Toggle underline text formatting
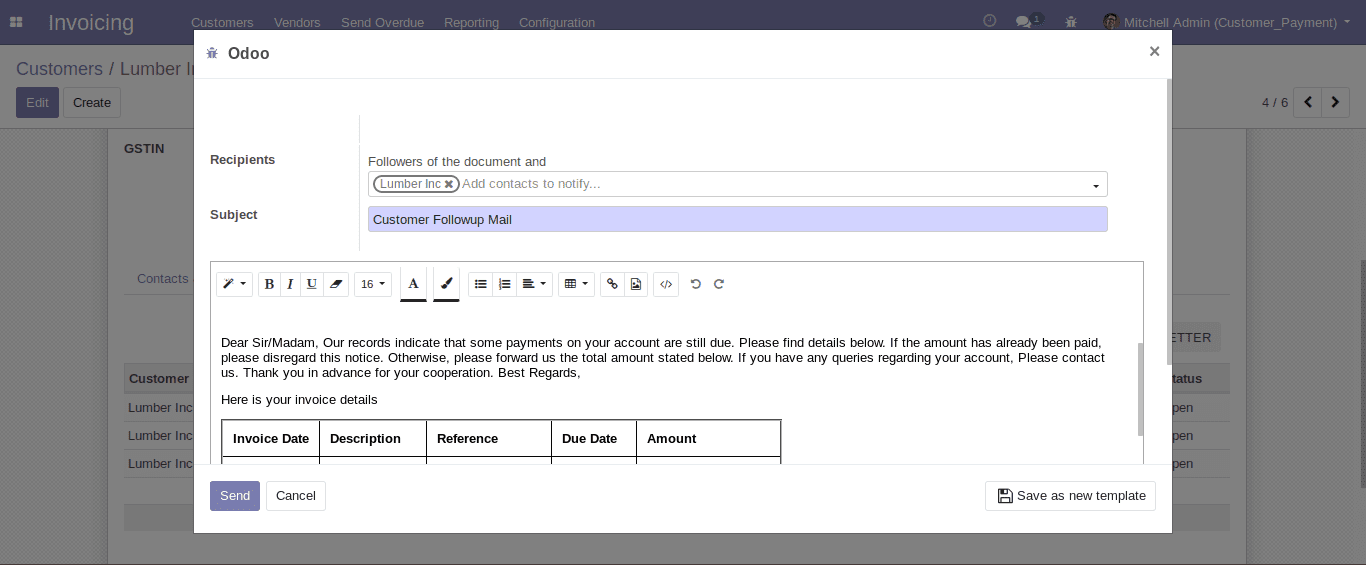 (x=312, y=284)
